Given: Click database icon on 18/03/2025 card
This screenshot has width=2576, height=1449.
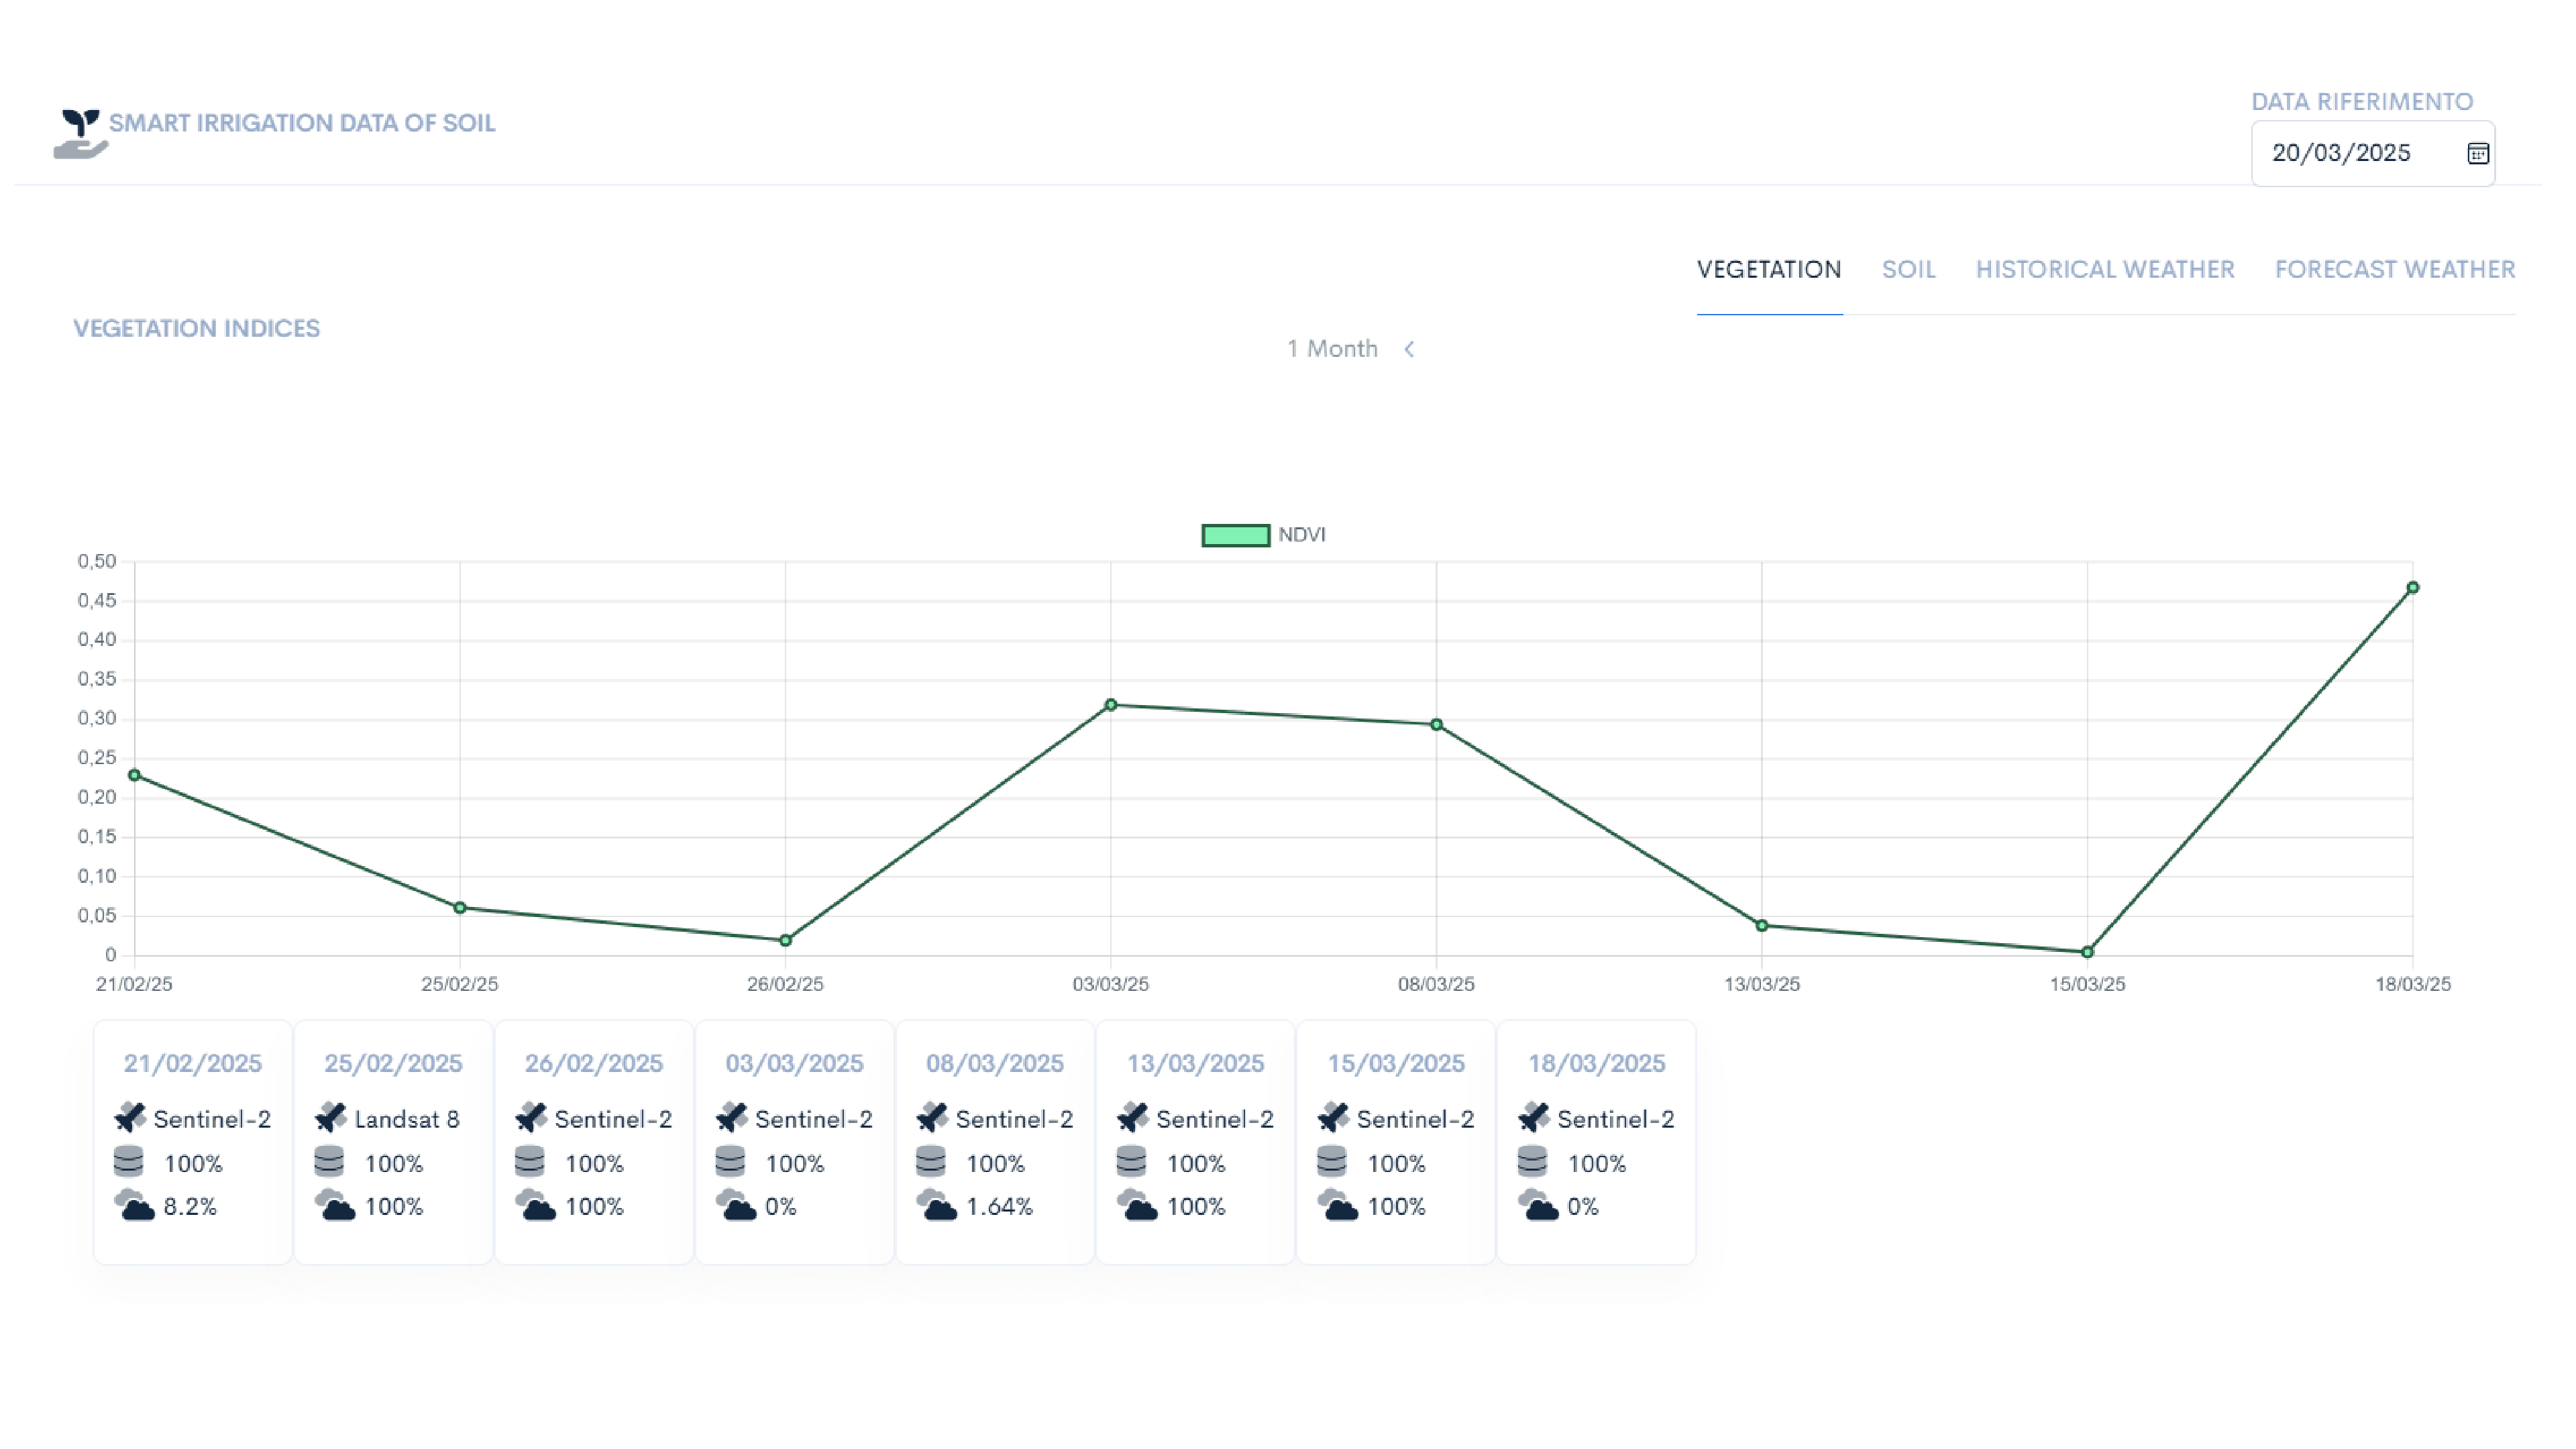Looking at the screenshot, I should (x=1532, y=1162).
